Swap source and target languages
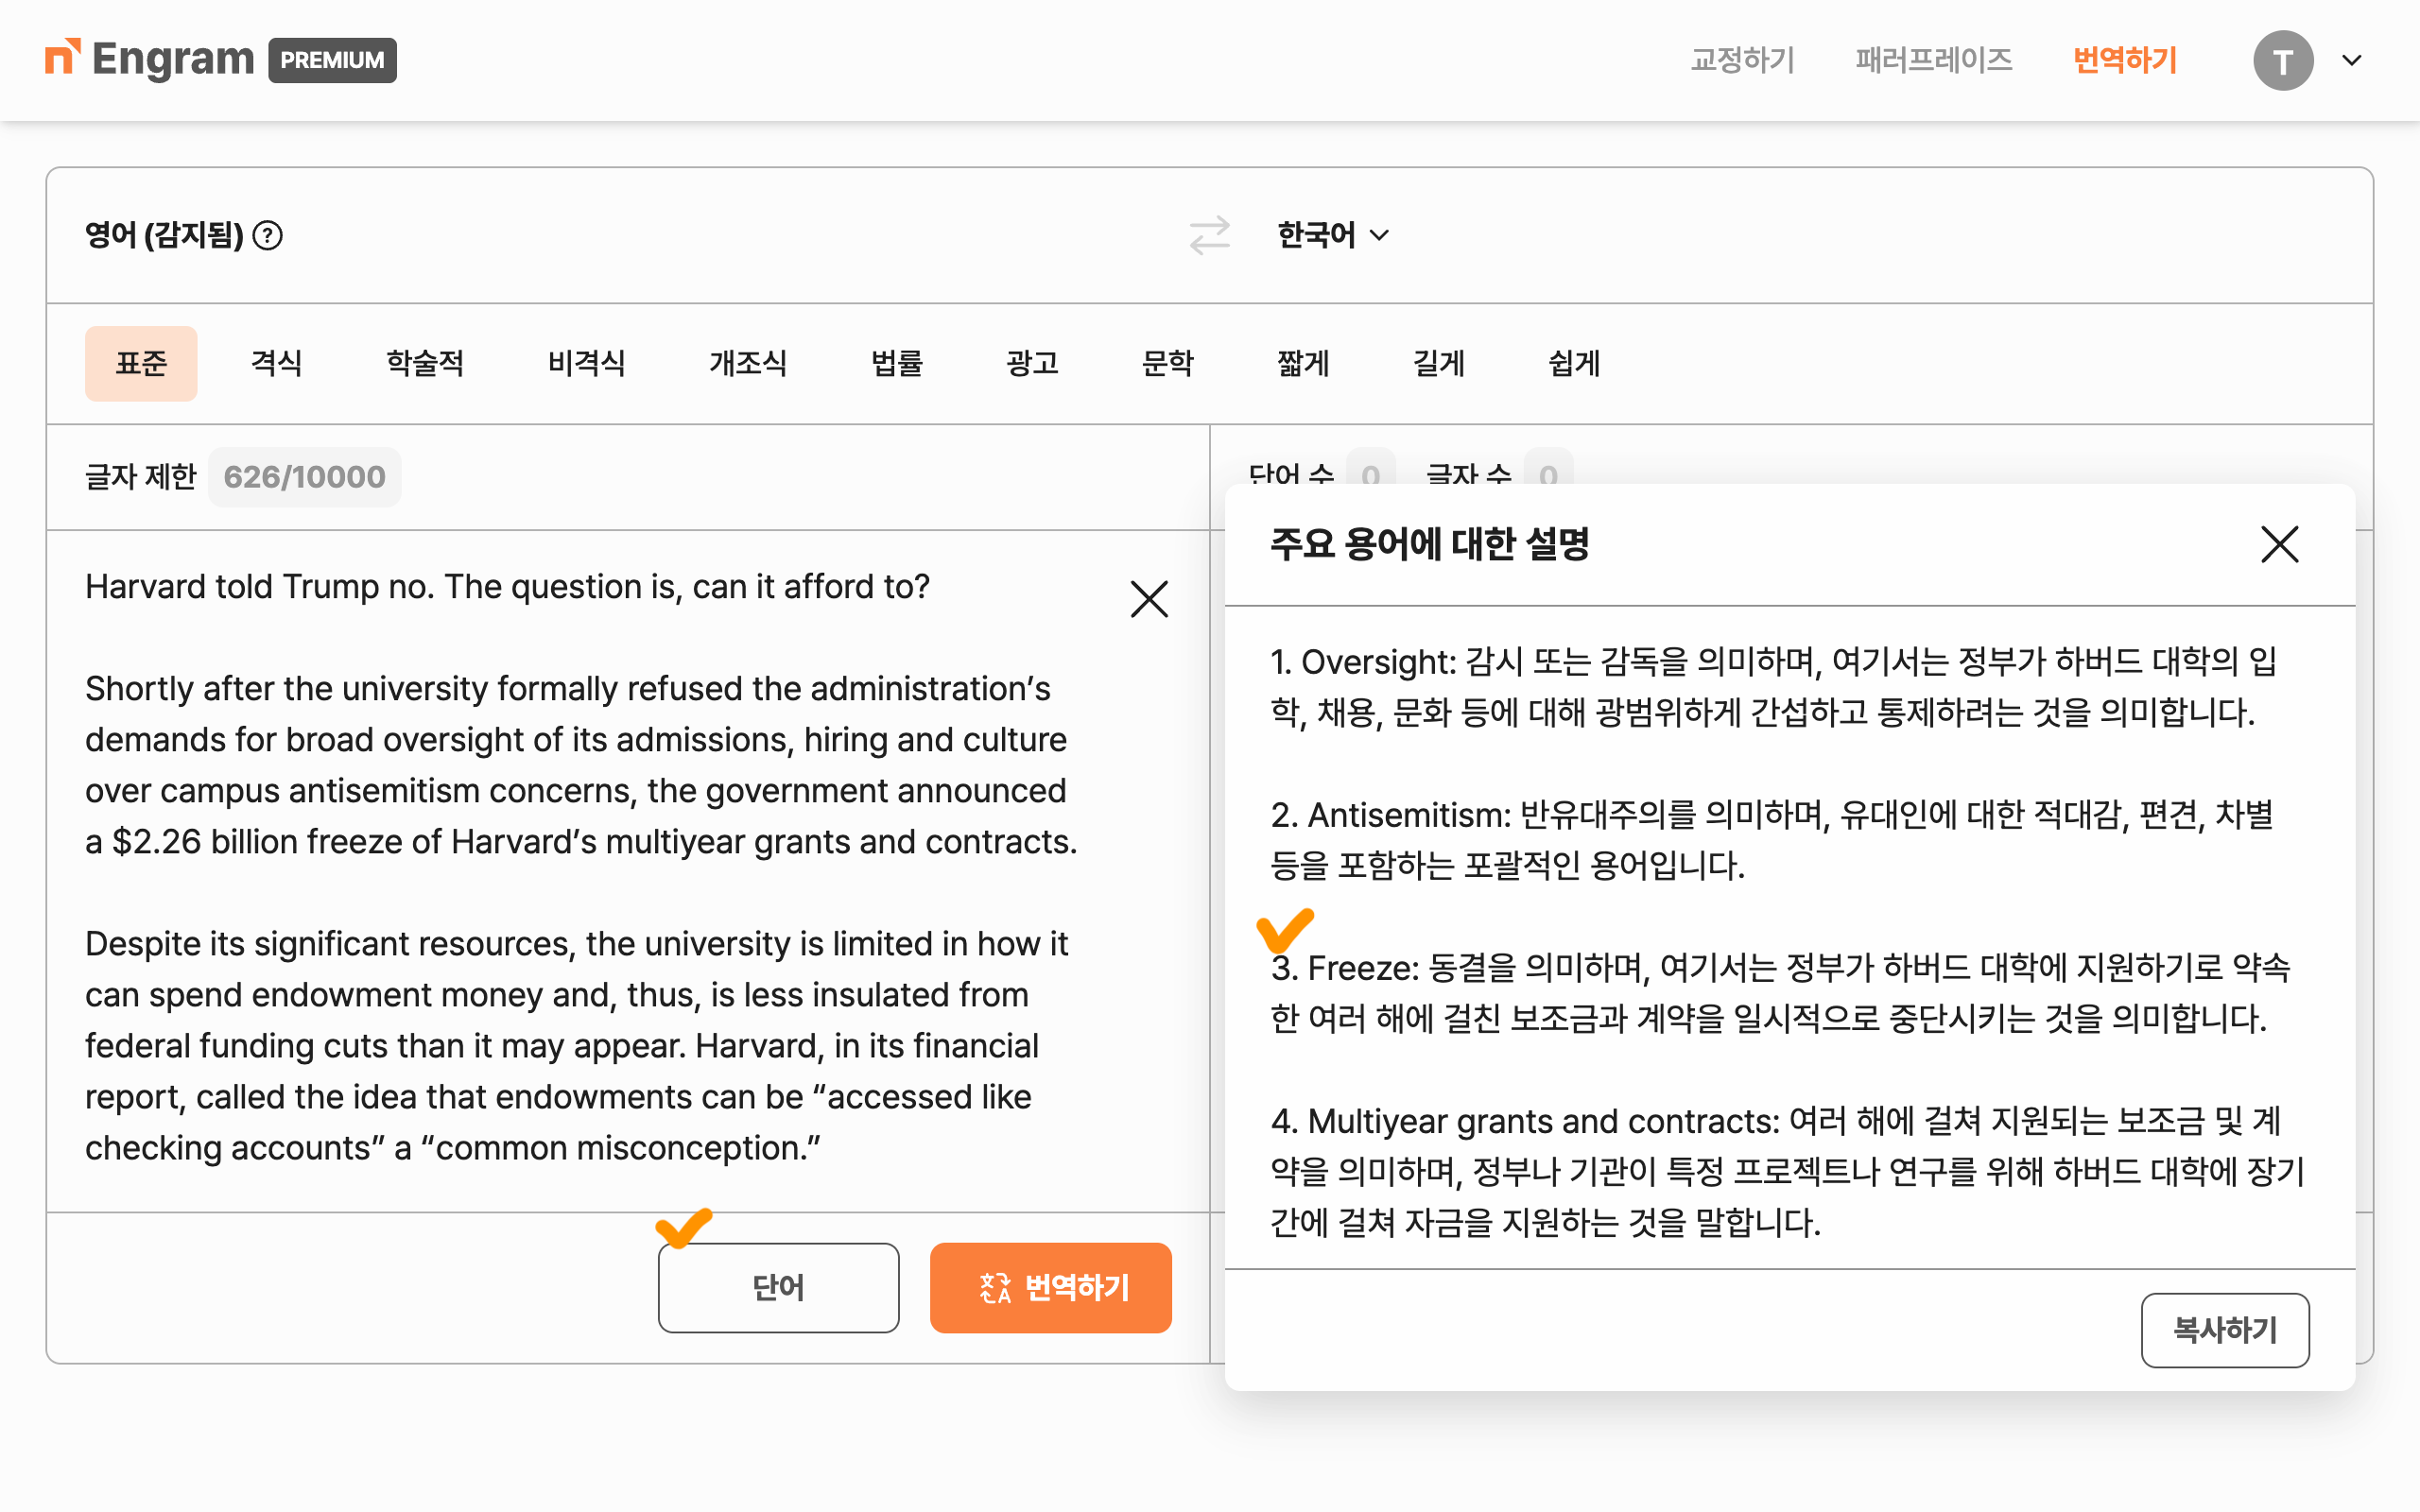Screen dimensions: 2420x1512 tap(1209, 235)
